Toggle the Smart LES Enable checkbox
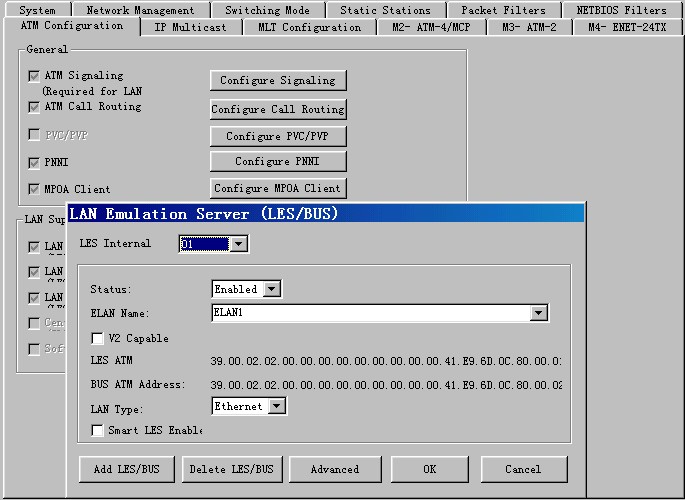 pyautogui.click(x=98, y=430)
